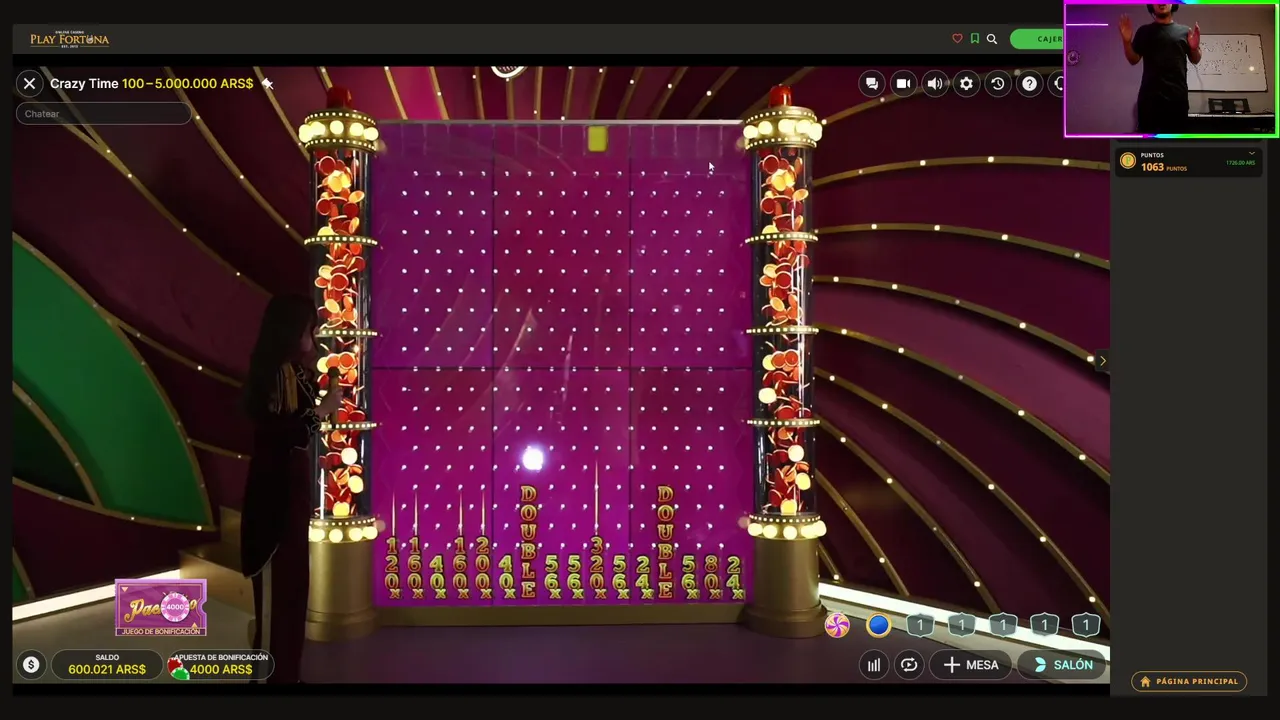Click the yellow Pachinko puck at top
The width and height of the screenshot is (1280, 720).
pos(597,140)
